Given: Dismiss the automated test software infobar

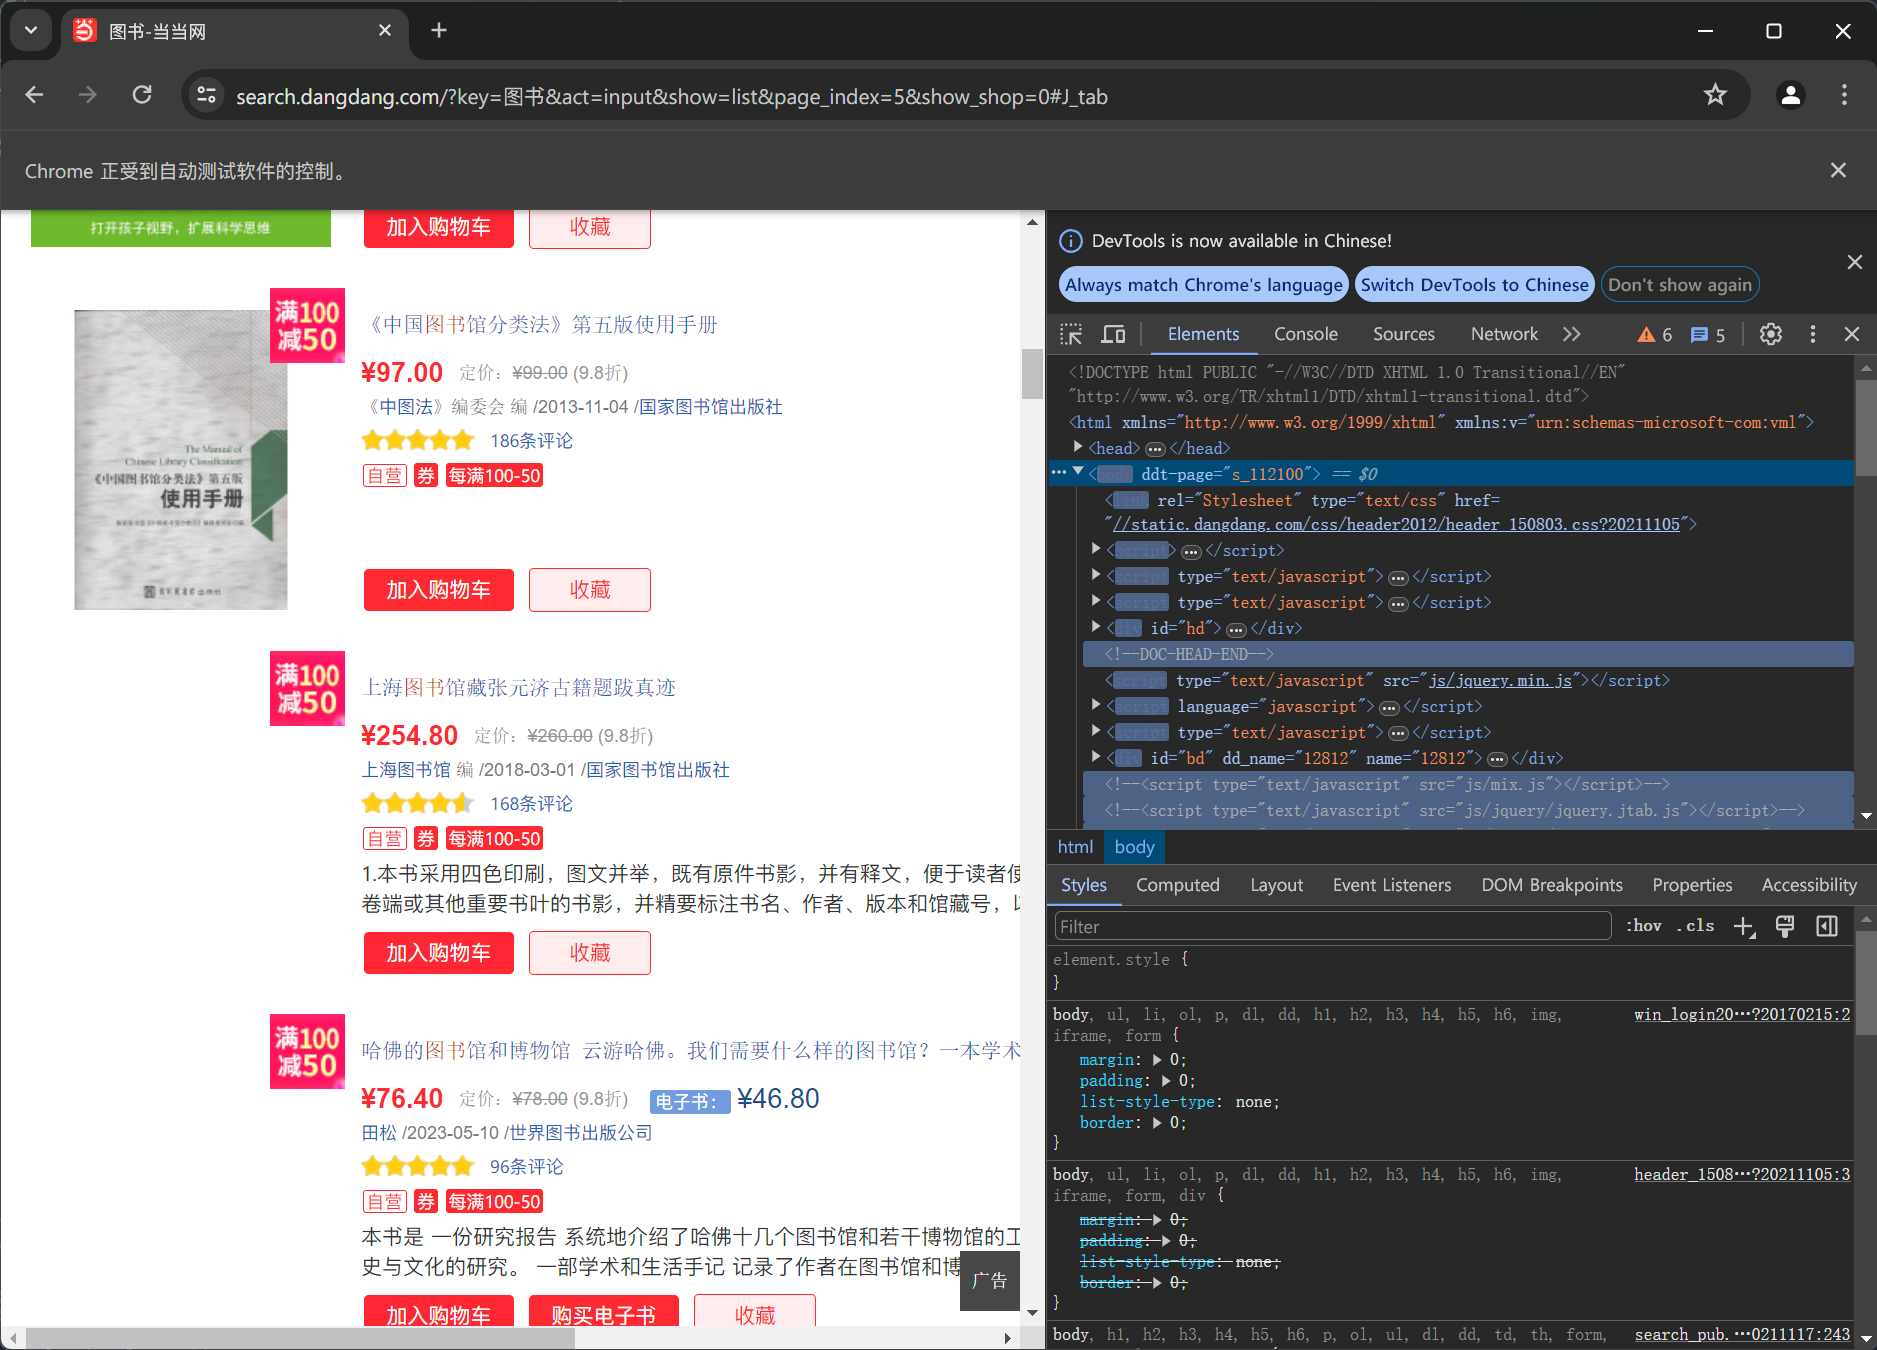Looking at the screenshot, I should tap(1838, 171).
